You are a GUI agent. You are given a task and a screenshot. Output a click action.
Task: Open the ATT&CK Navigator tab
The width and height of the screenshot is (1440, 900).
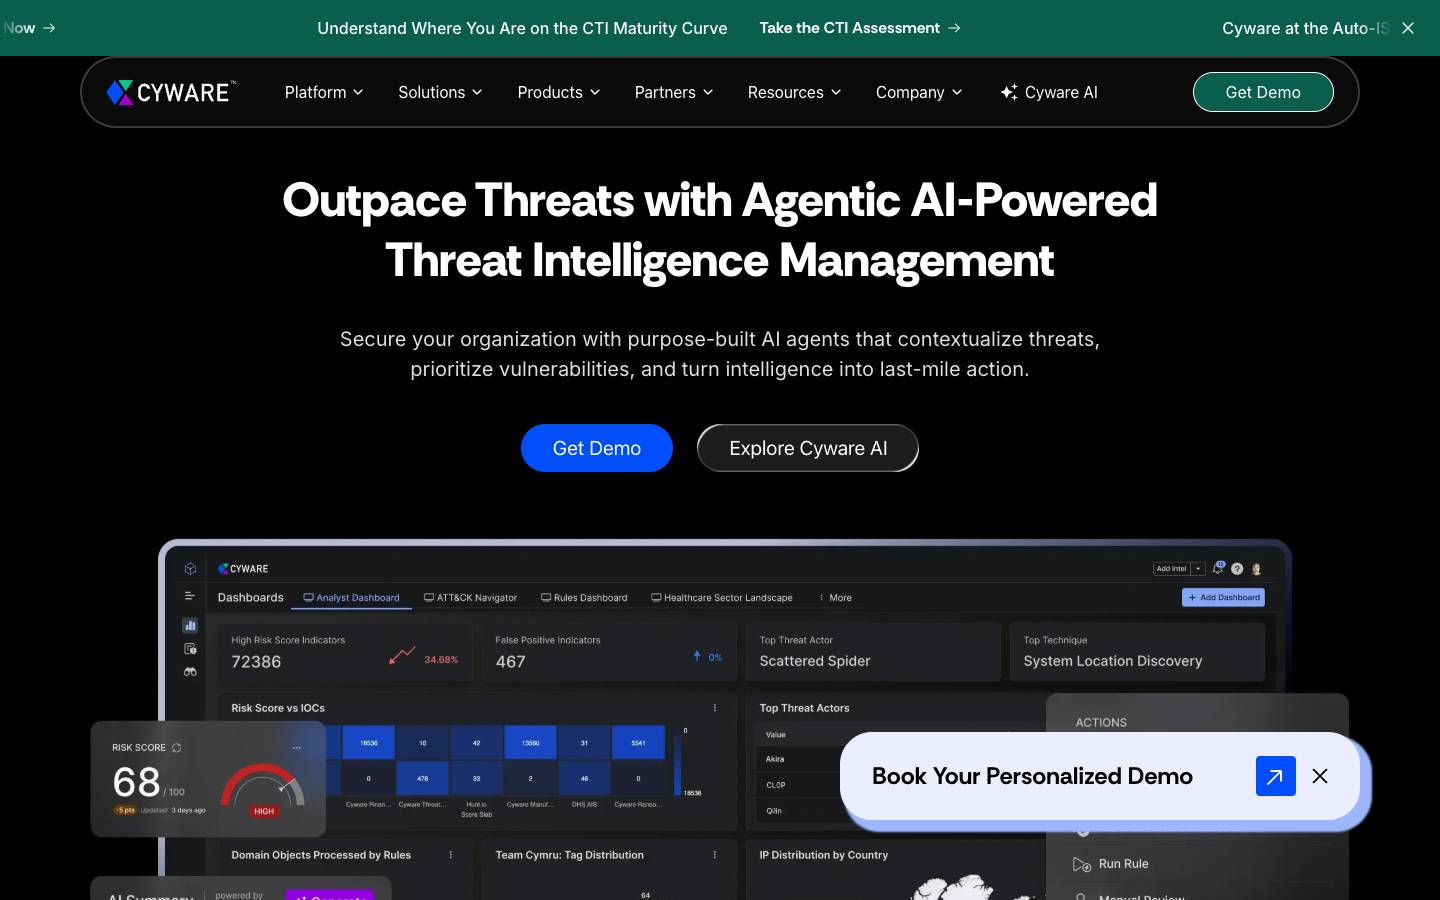470,598
